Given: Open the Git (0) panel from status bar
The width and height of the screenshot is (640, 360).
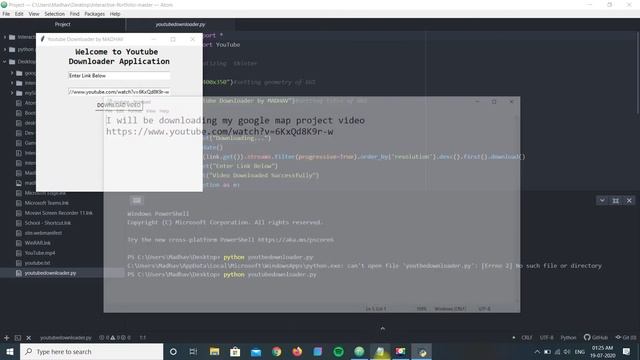Looking at the screenshot, I should pyautogui.click(x=626, y=338).
